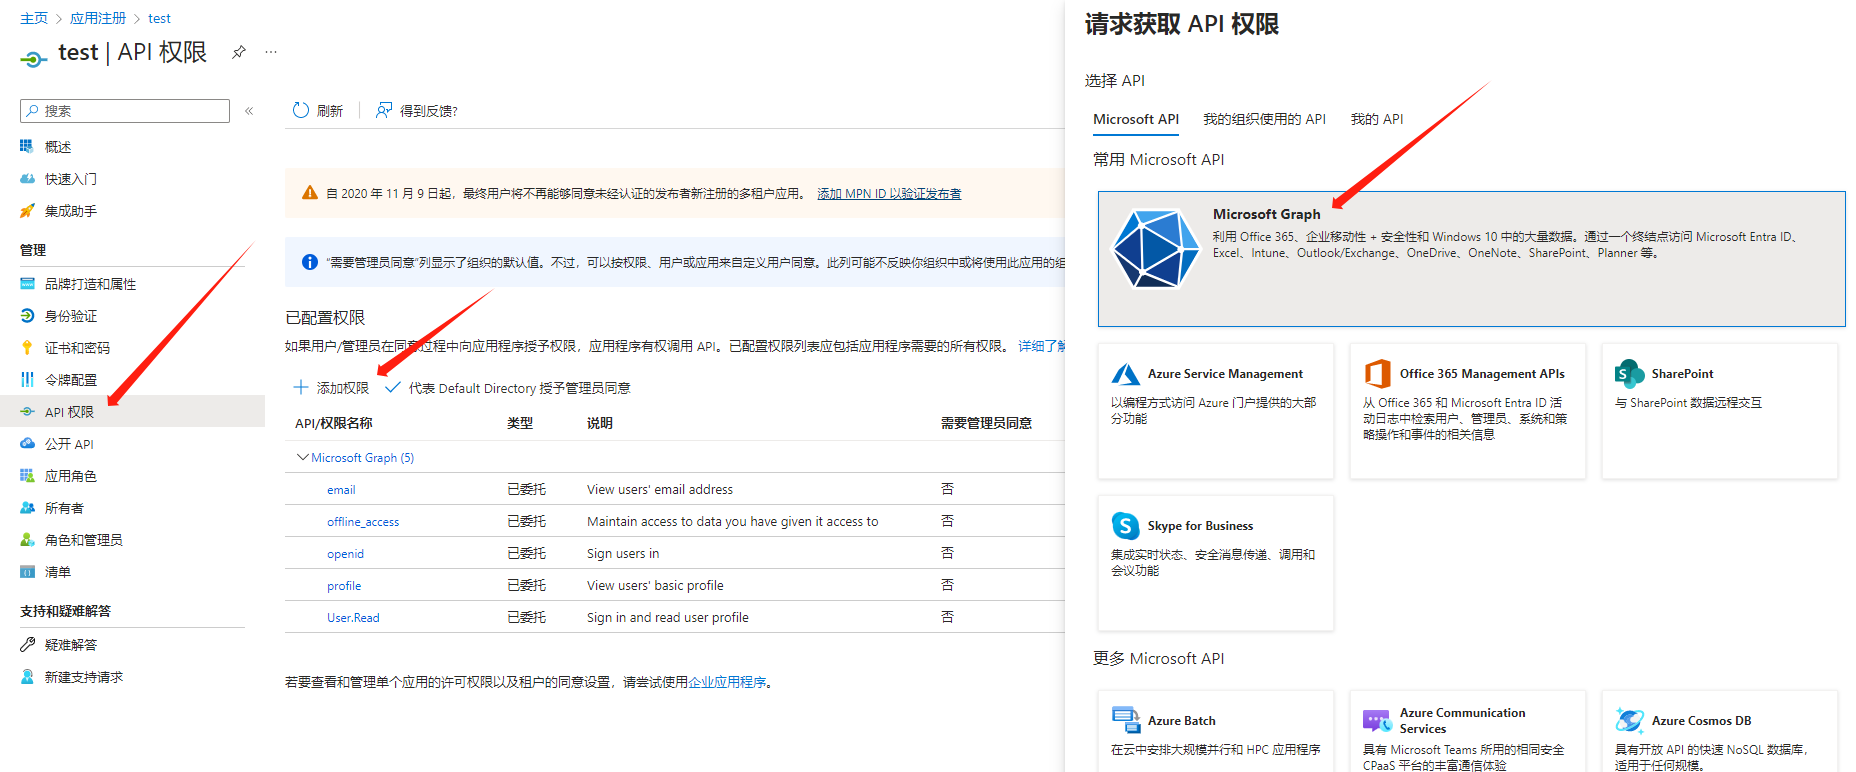Collapse the Microsoft Graph (5) group
The image size is (1856, 772).
(302, 457)
